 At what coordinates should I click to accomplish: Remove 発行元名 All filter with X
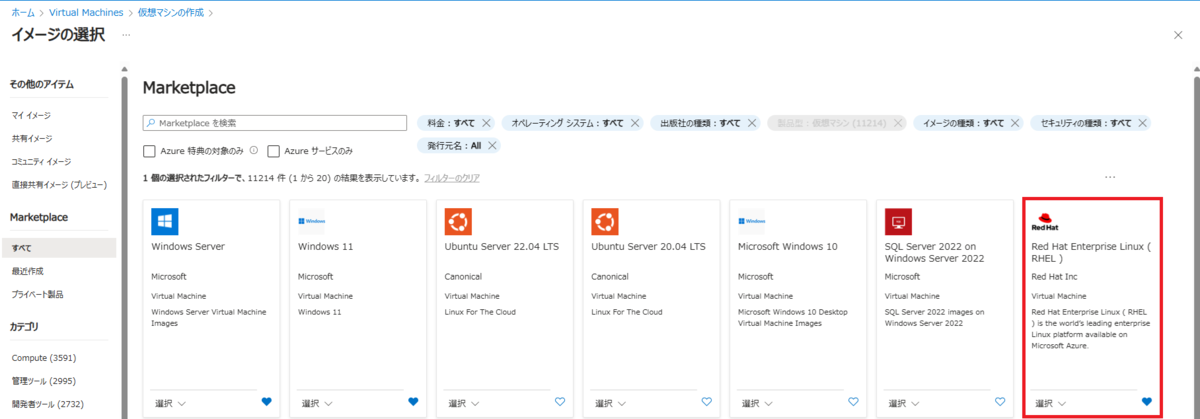pyautogui.click(x=492, y=145)
